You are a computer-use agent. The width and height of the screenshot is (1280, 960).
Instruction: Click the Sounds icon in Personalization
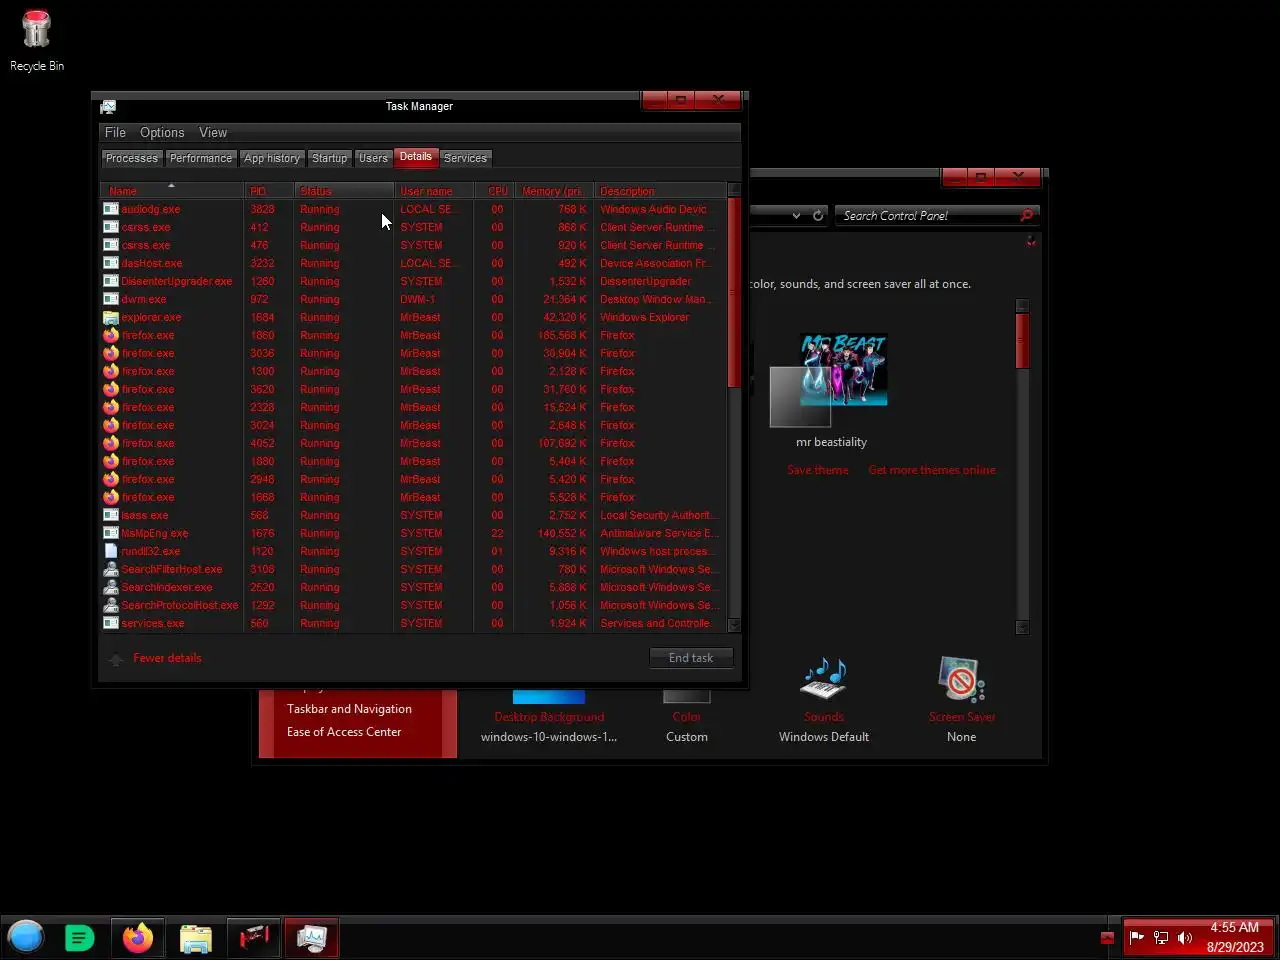point(824,680)
